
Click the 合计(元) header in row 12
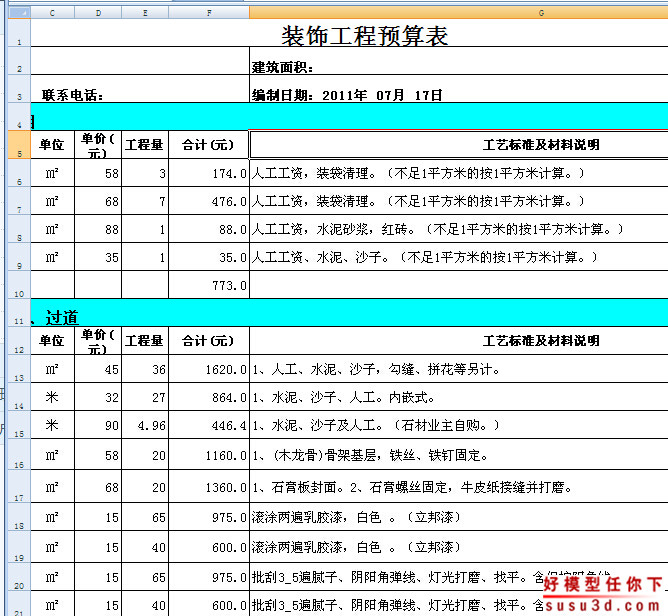click(x=209, y=341)
